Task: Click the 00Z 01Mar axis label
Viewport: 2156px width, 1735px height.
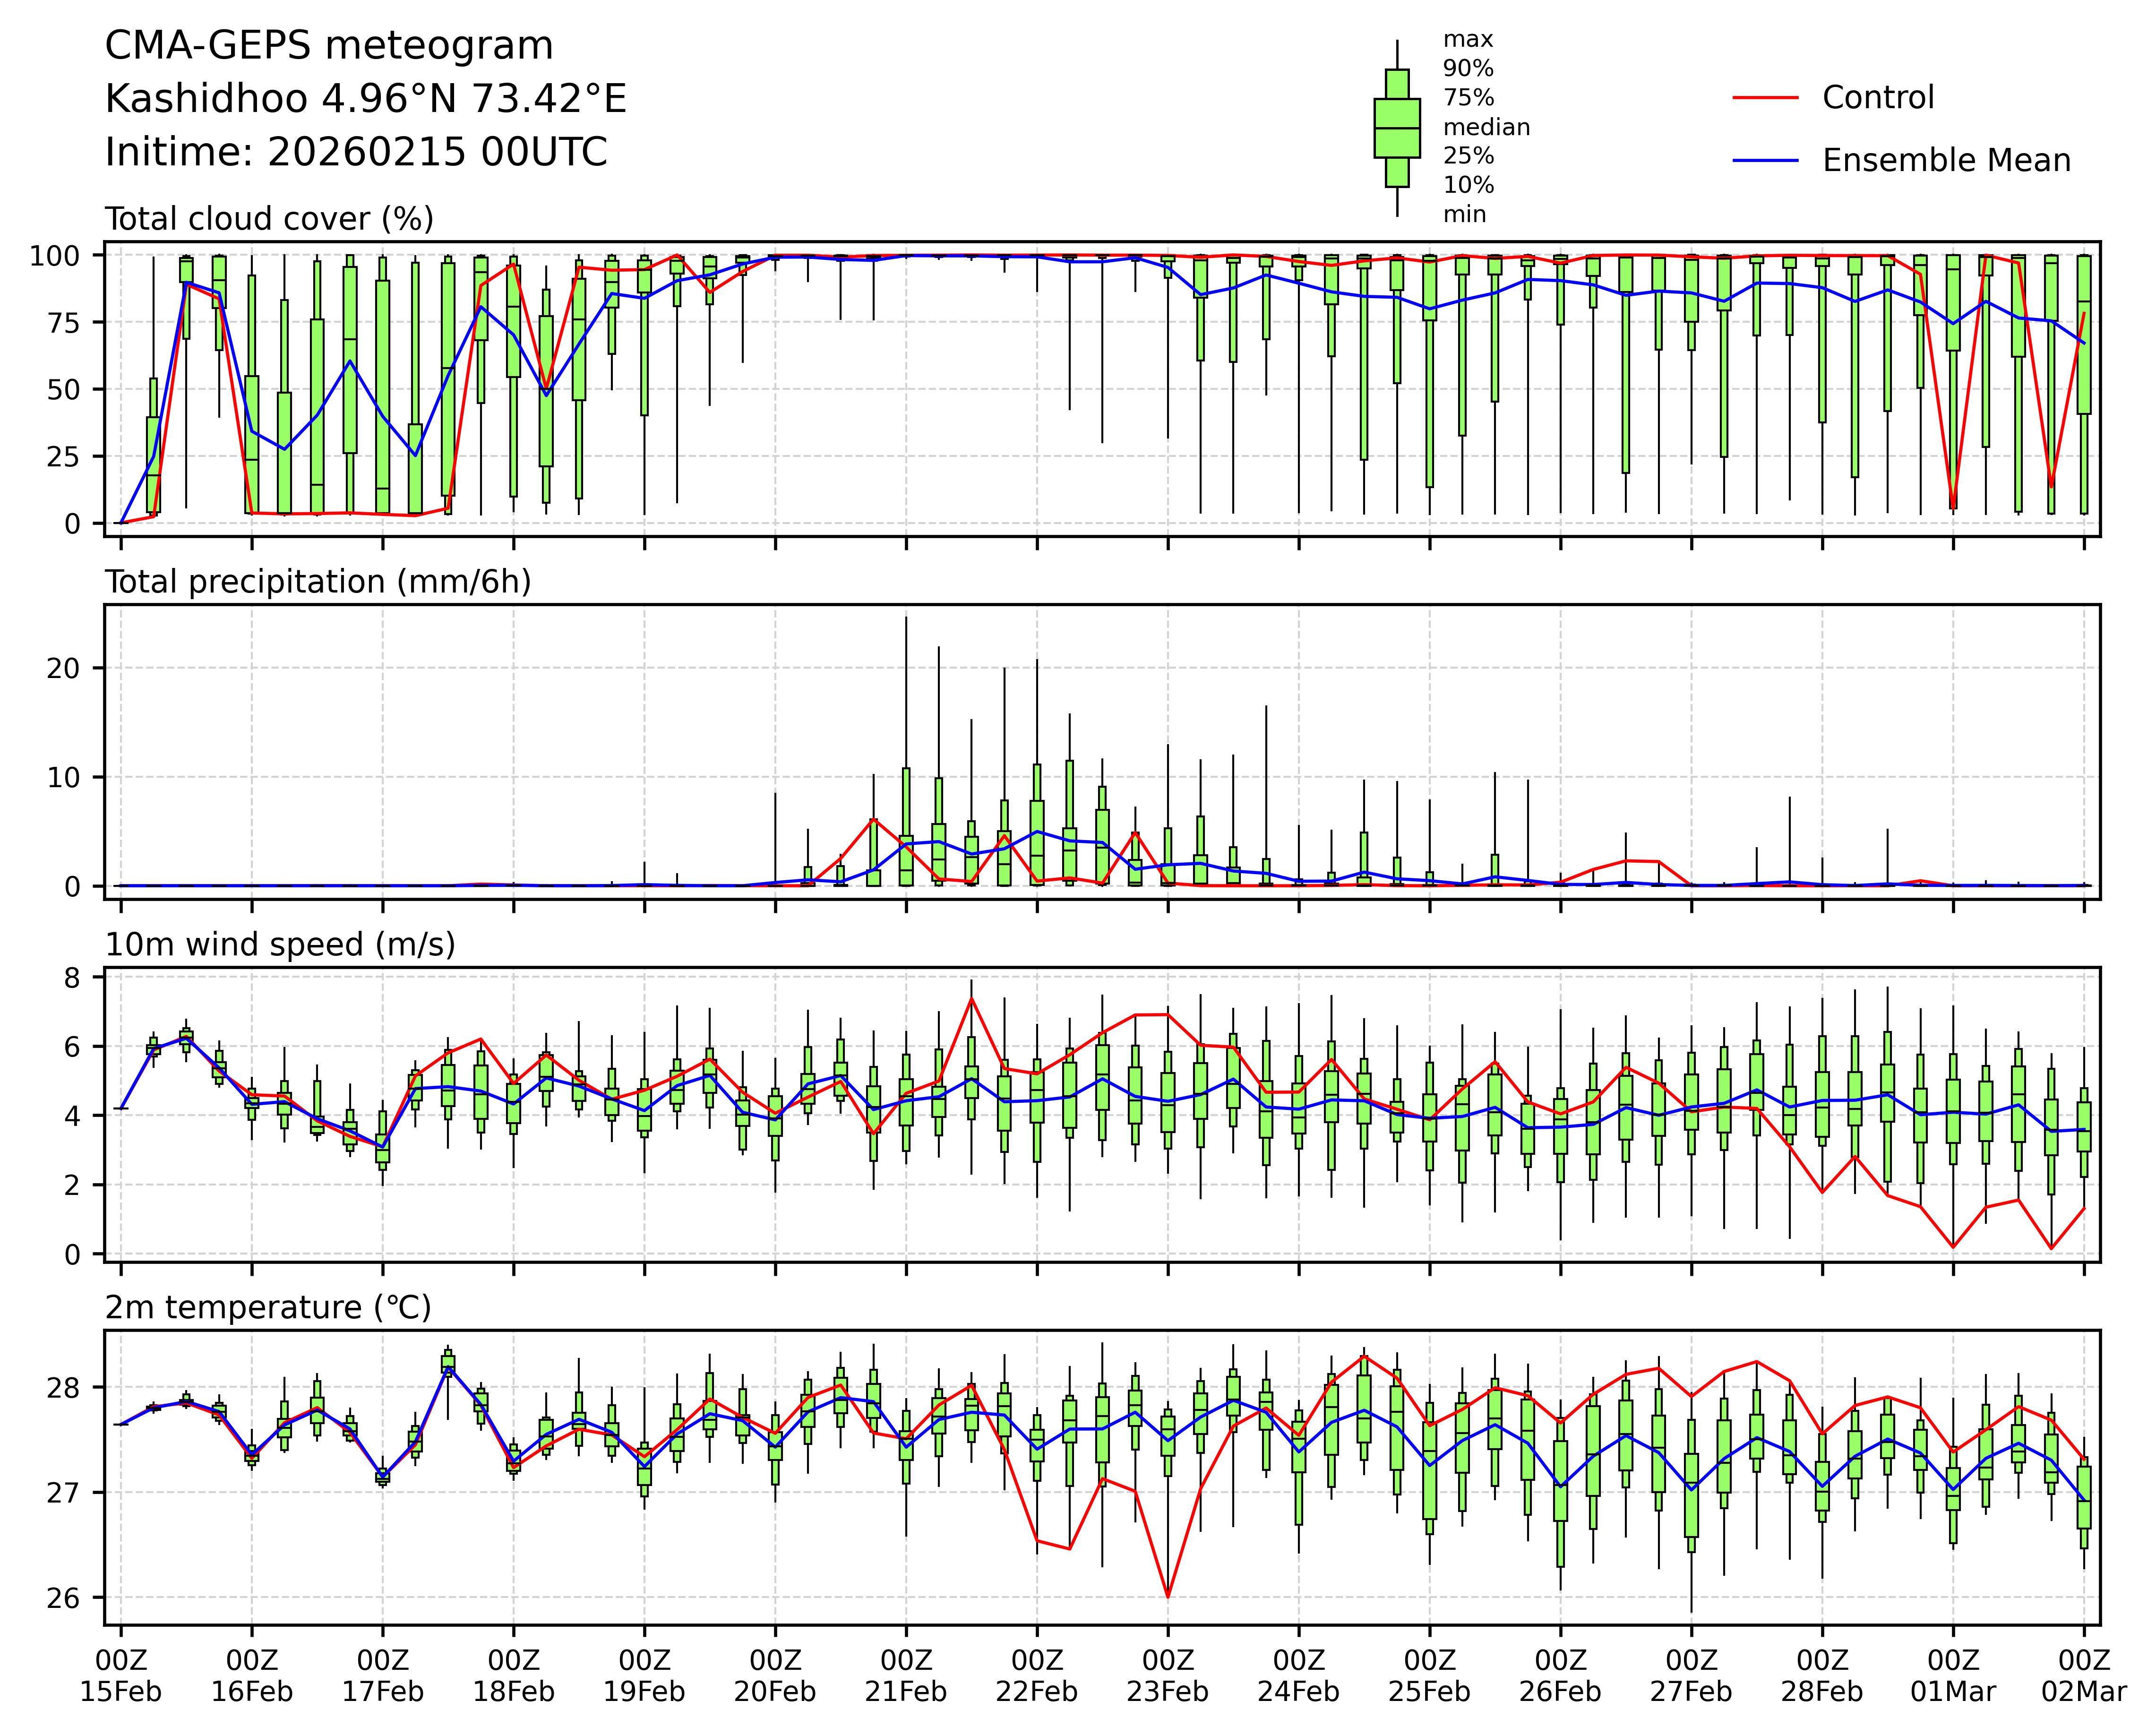Action: pos(1953,1677)
